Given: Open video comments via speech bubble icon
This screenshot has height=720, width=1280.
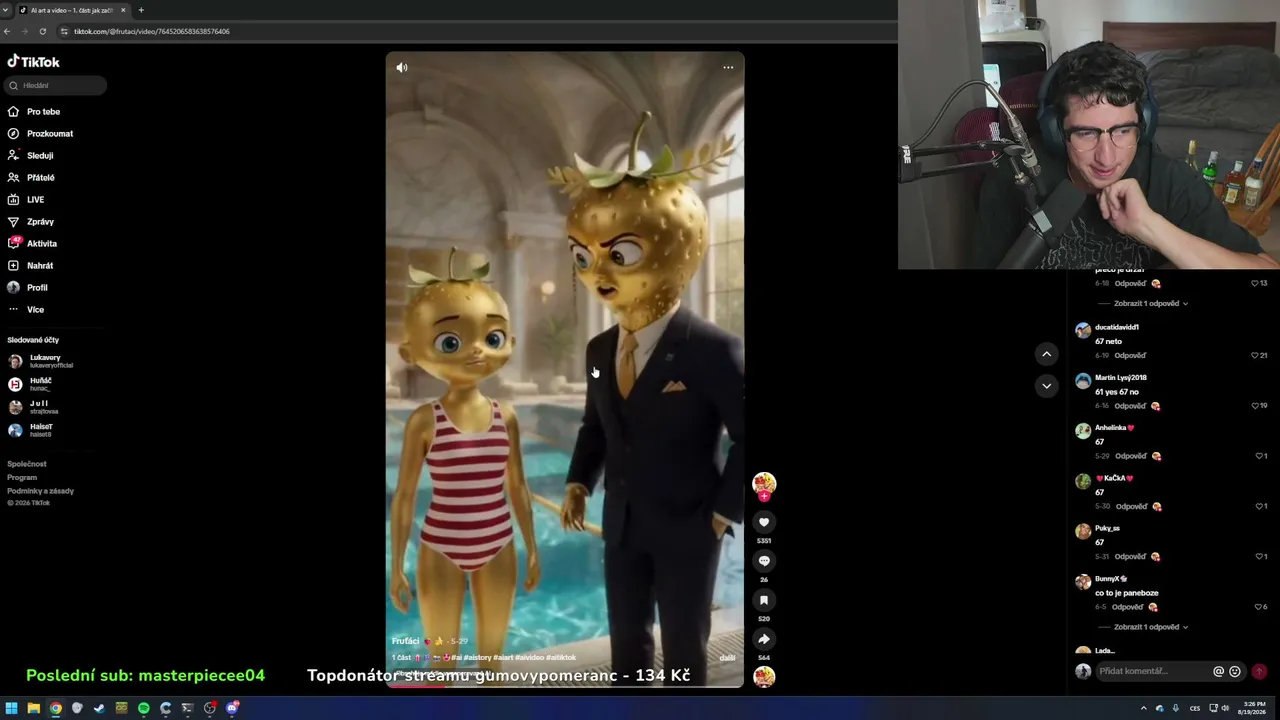Looking at the screenshot, I should point(764,561).
